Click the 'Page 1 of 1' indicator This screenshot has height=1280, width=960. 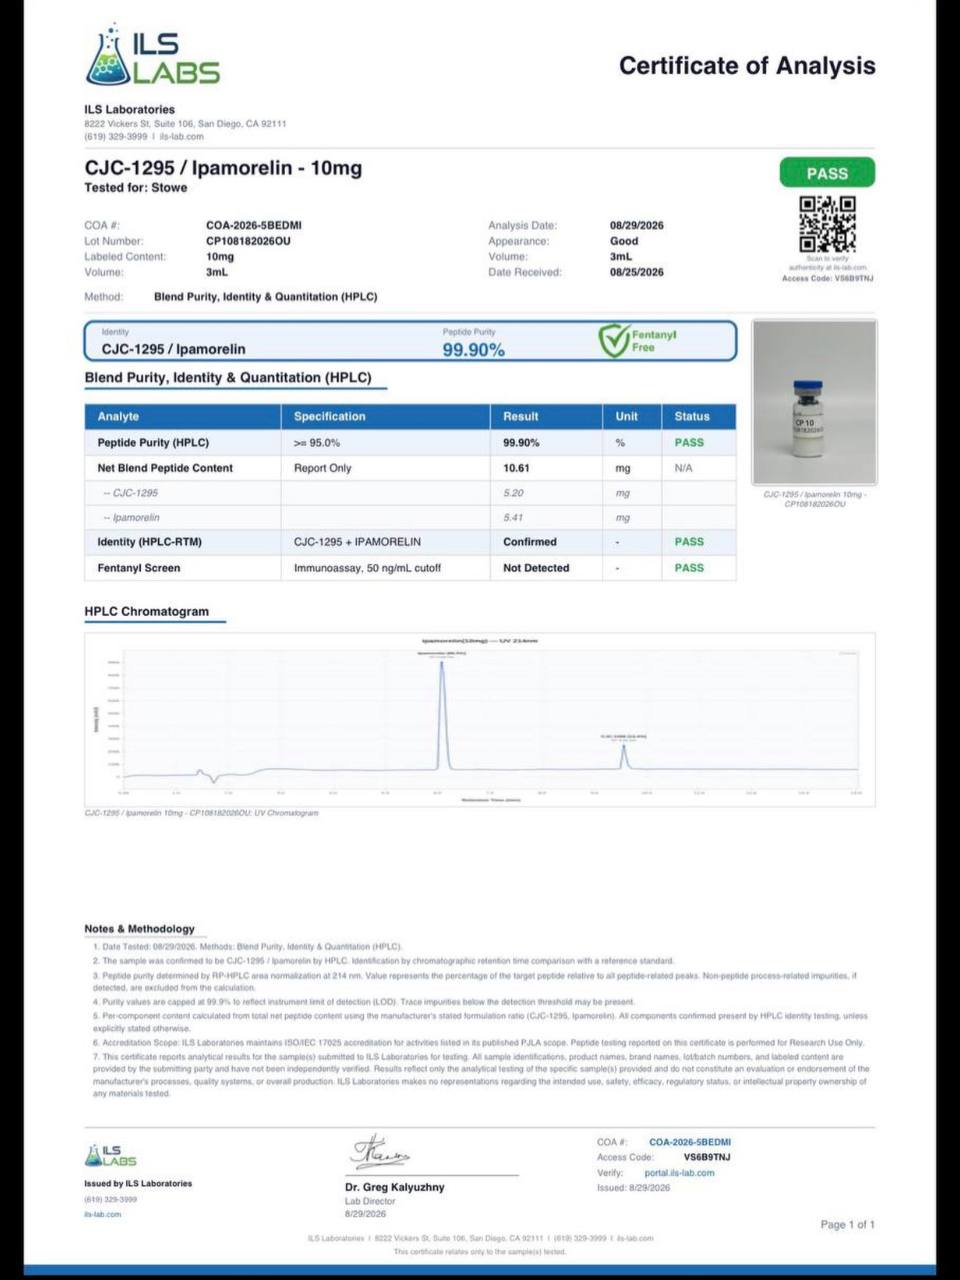tap(847, 1224)
